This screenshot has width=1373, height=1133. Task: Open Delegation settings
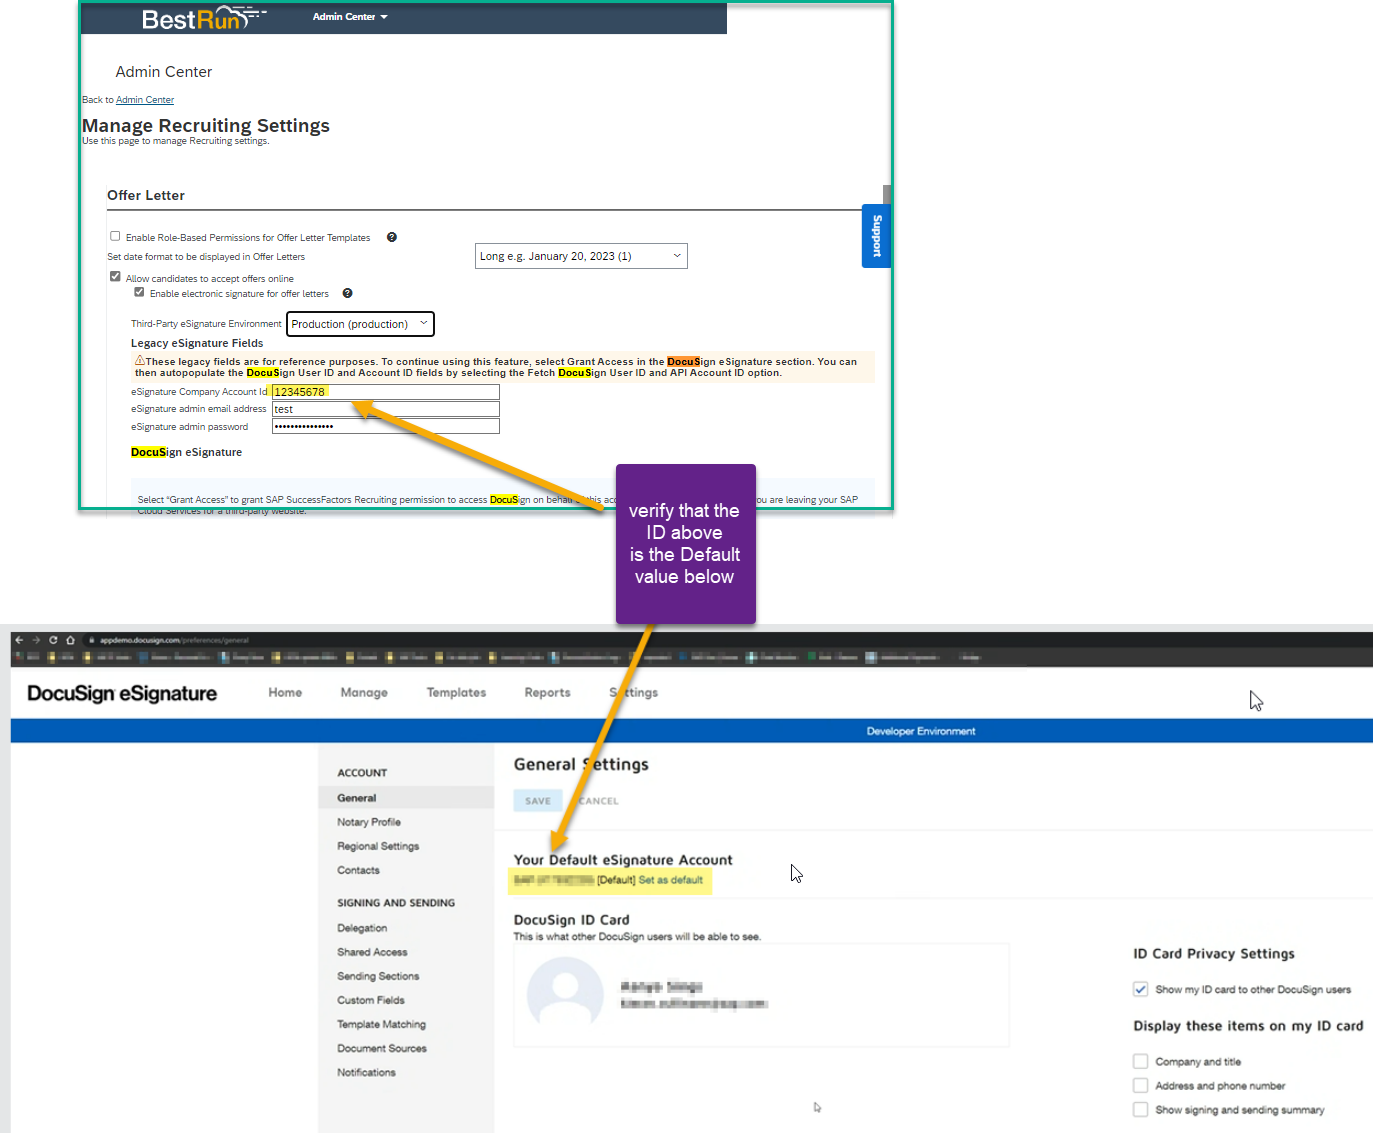(x=362, y=928)
